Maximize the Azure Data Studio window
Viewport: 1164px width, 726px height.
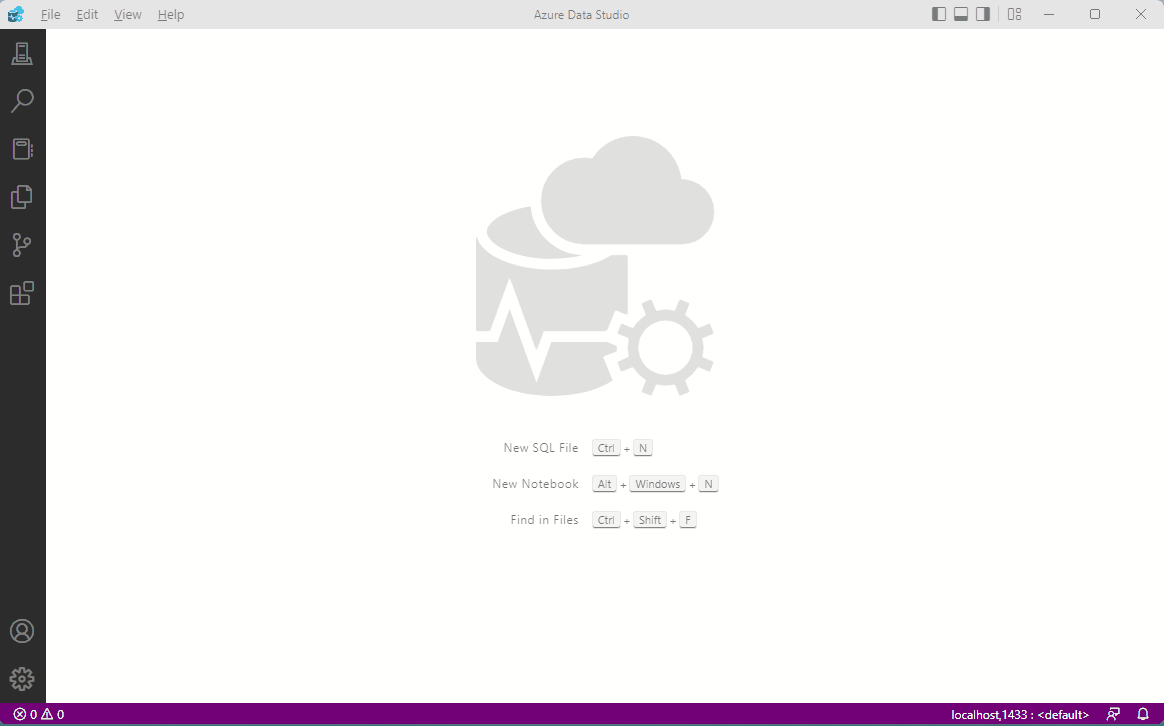click(1095, 14)
